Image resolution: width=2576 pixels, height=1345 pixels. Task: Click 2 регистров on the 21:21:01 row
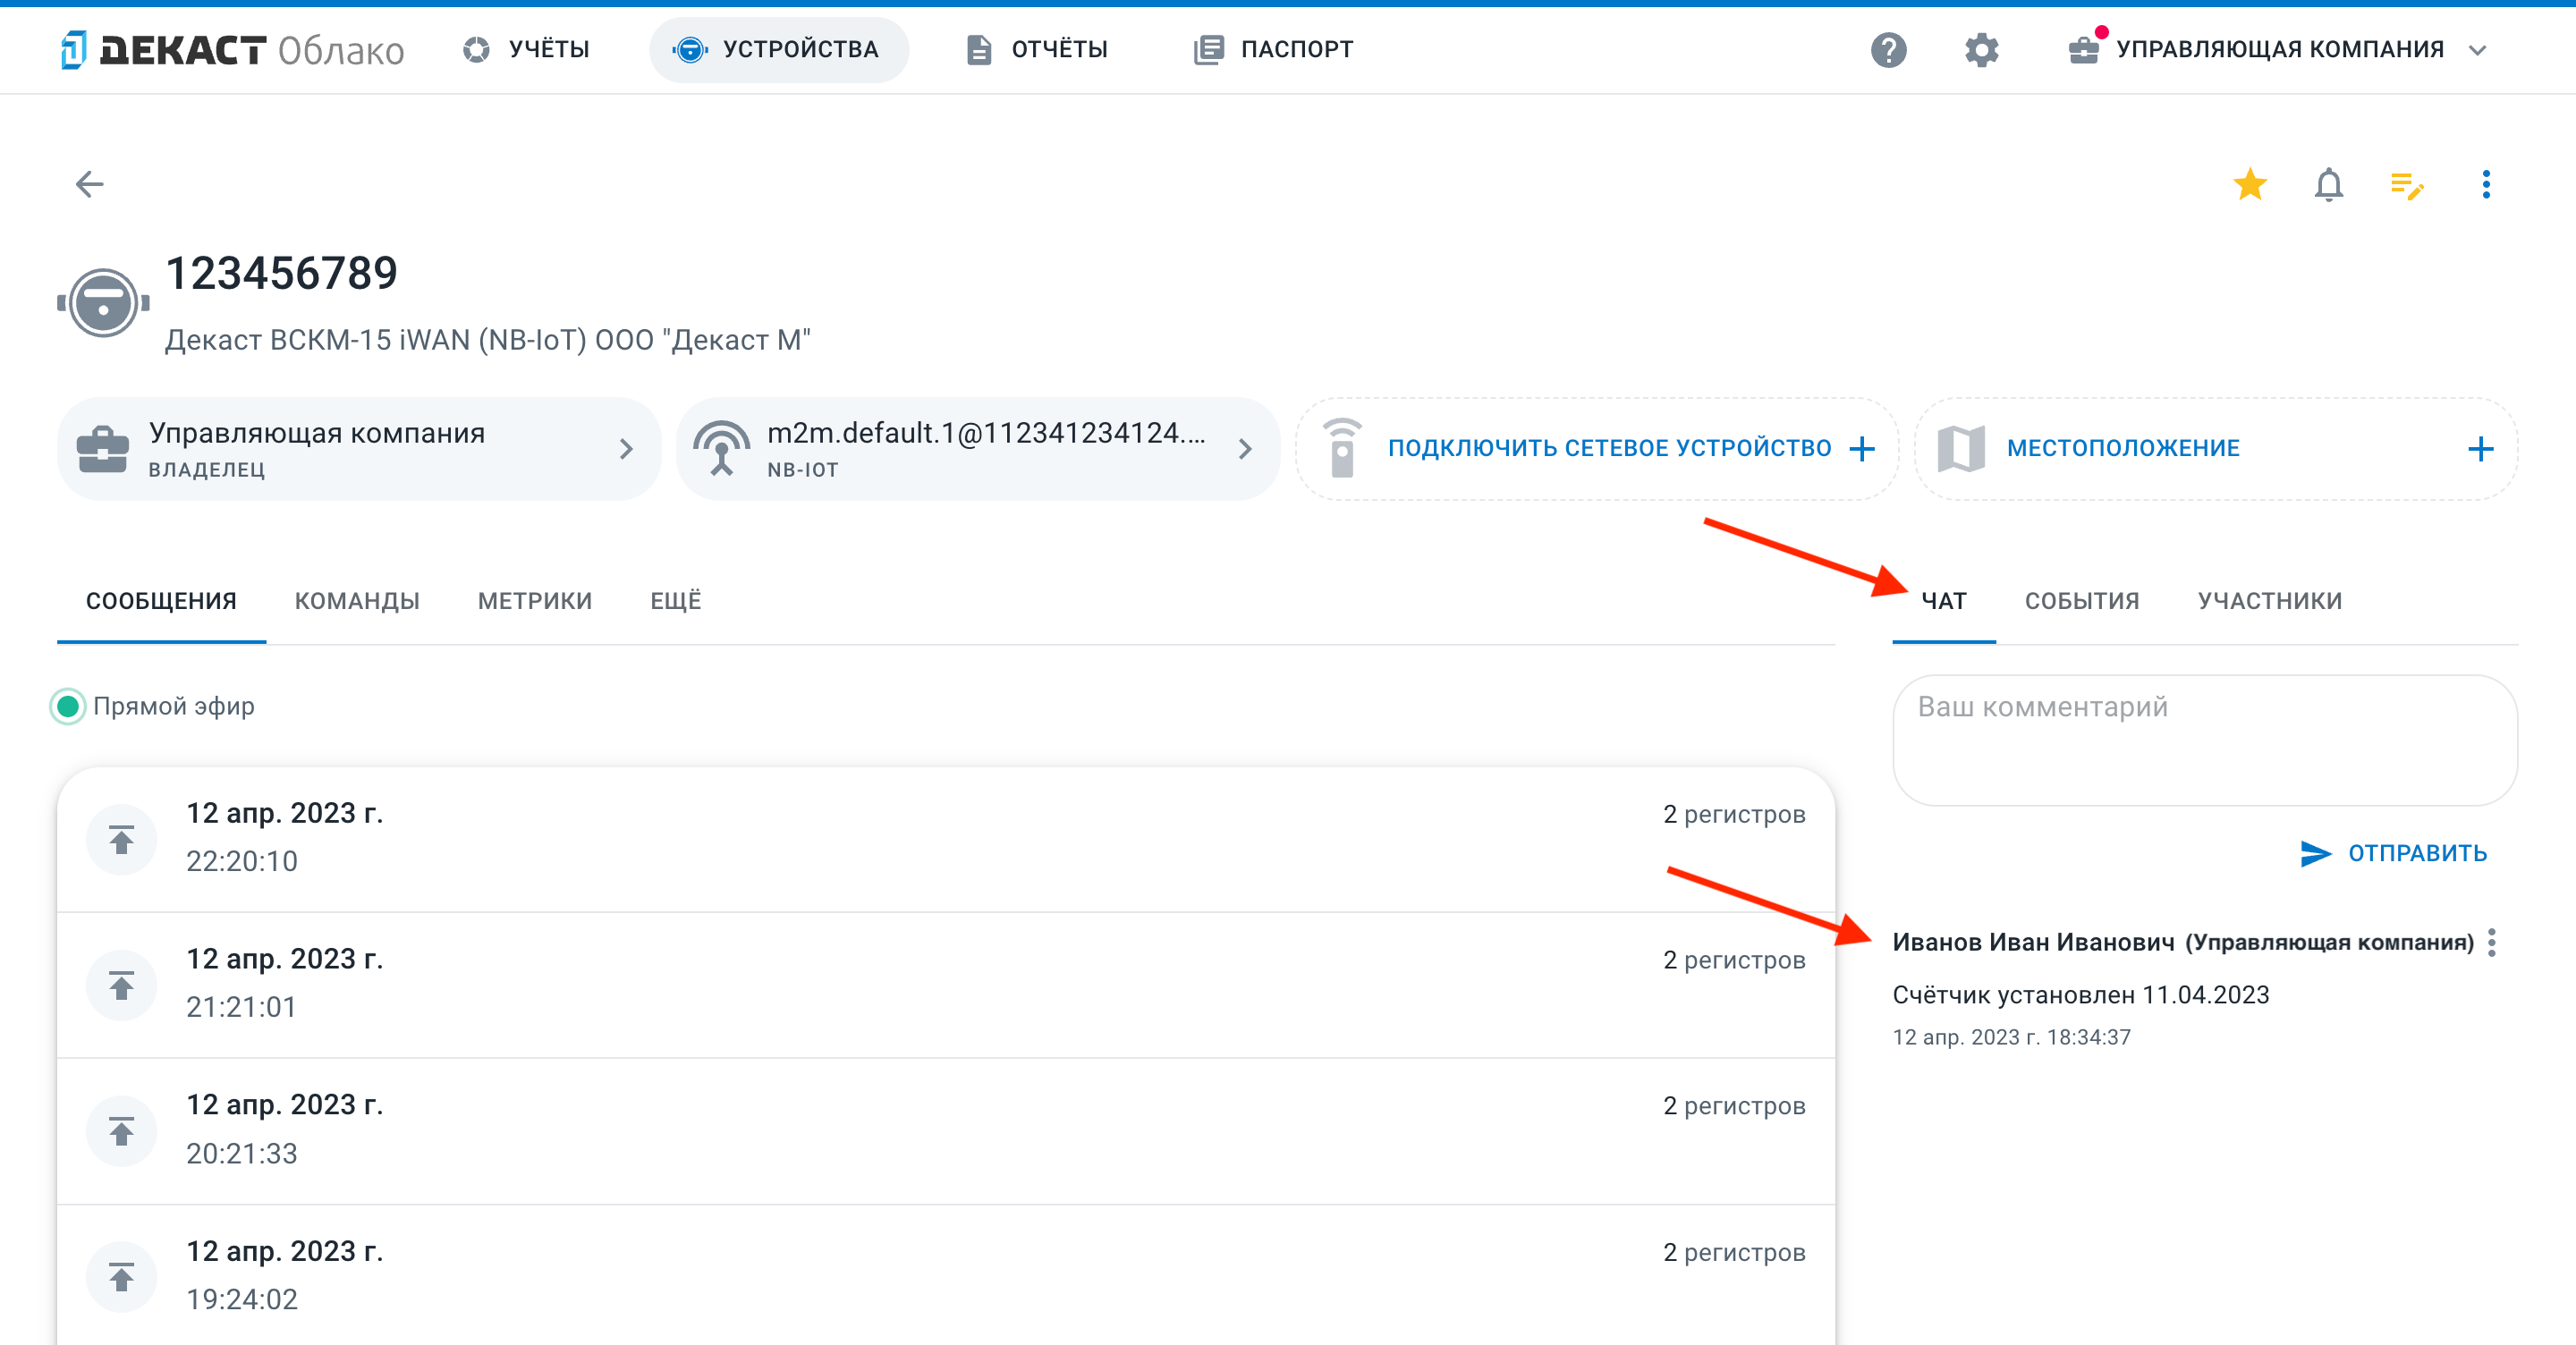pos(1733,961)
